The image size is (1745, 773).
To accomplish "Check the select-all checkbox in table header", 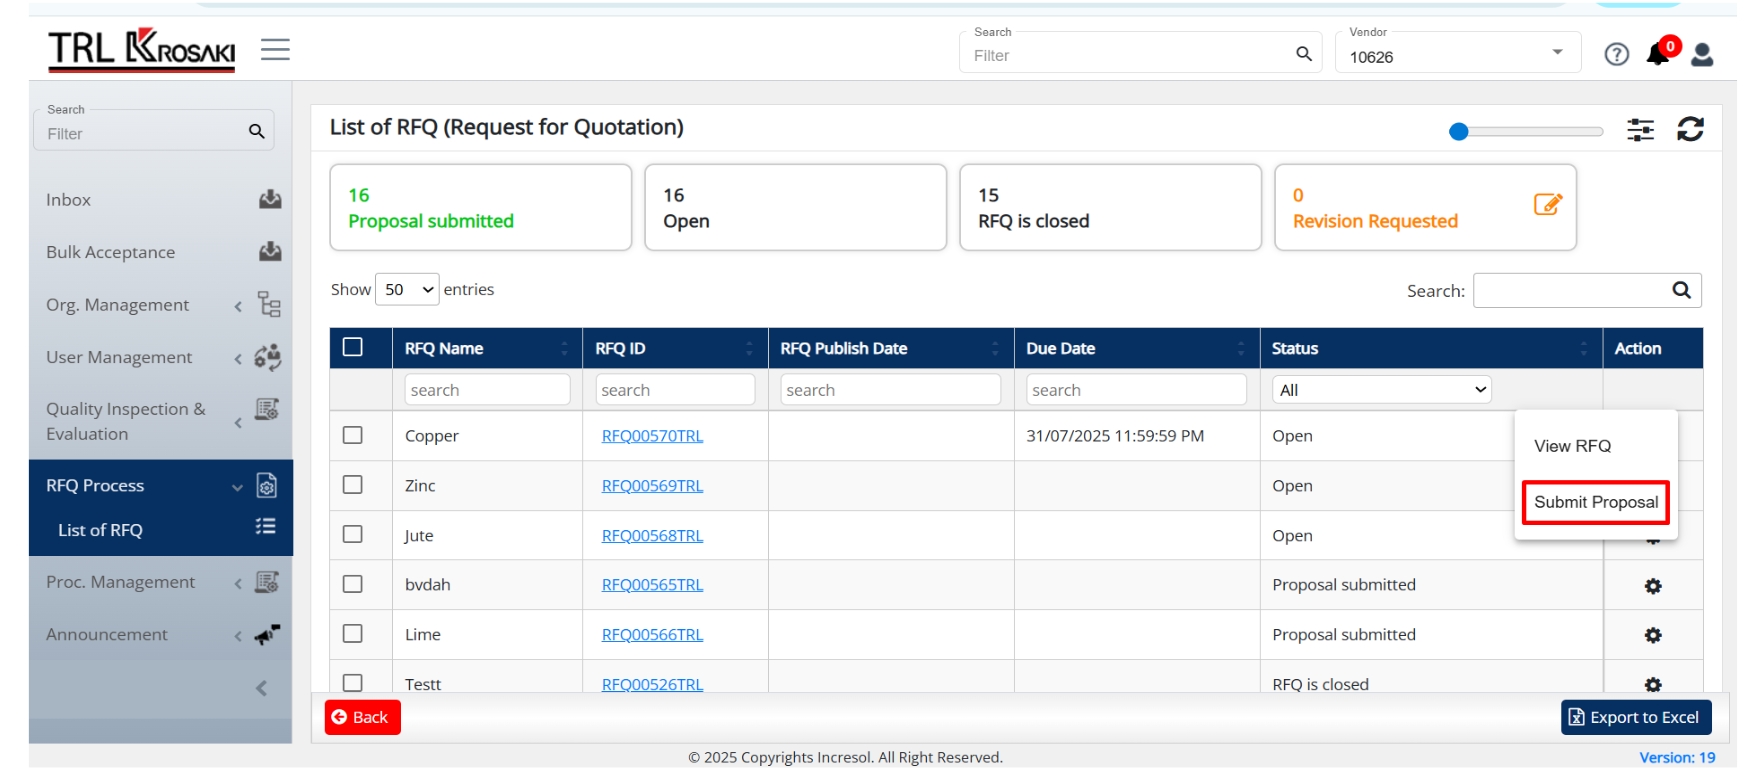I will pyautogui.click(x=352, y=347).
